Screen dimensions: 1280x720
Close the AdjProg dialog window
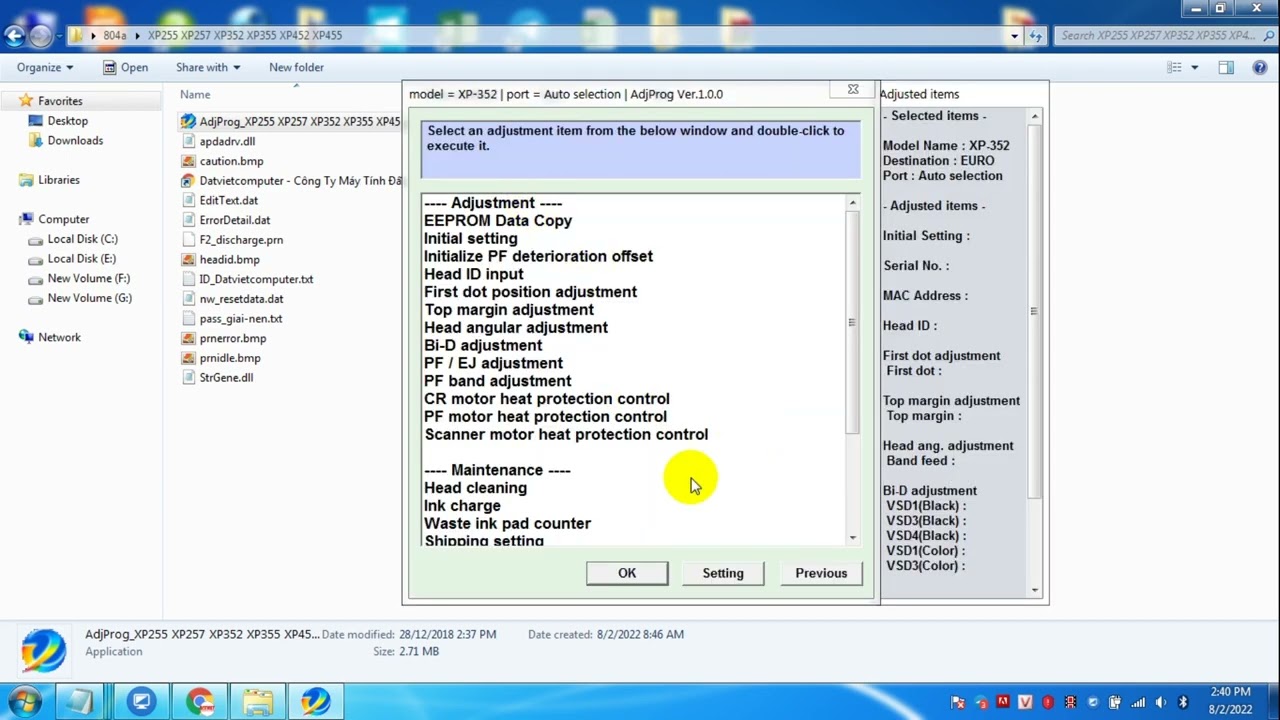coord(853,90)
